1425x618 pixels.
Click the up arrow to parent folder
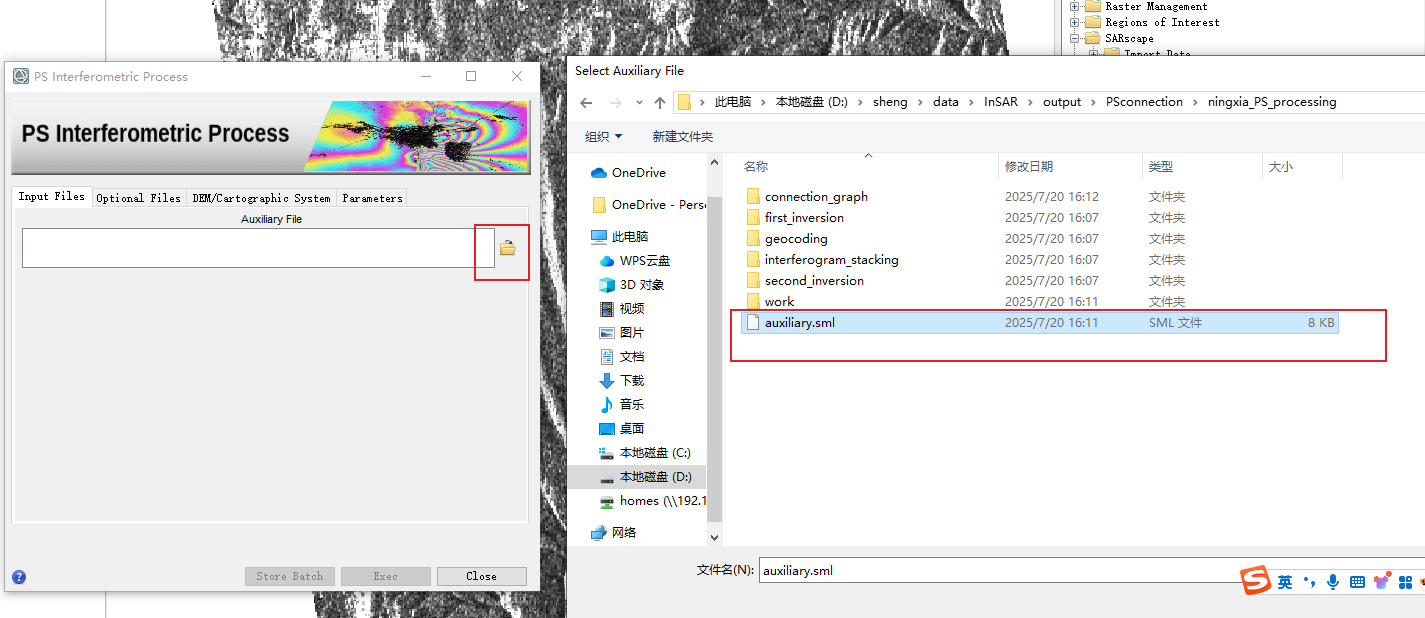(659, 101)
